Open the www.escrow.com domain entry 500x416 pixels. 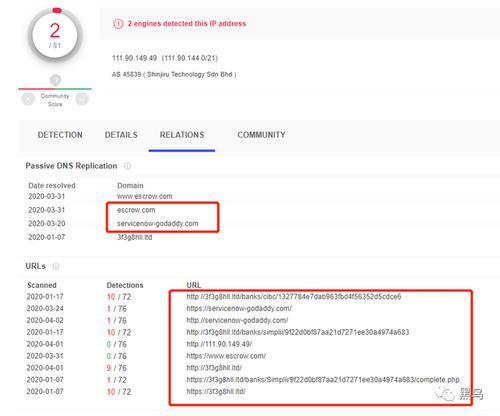(x=145, y=196)
